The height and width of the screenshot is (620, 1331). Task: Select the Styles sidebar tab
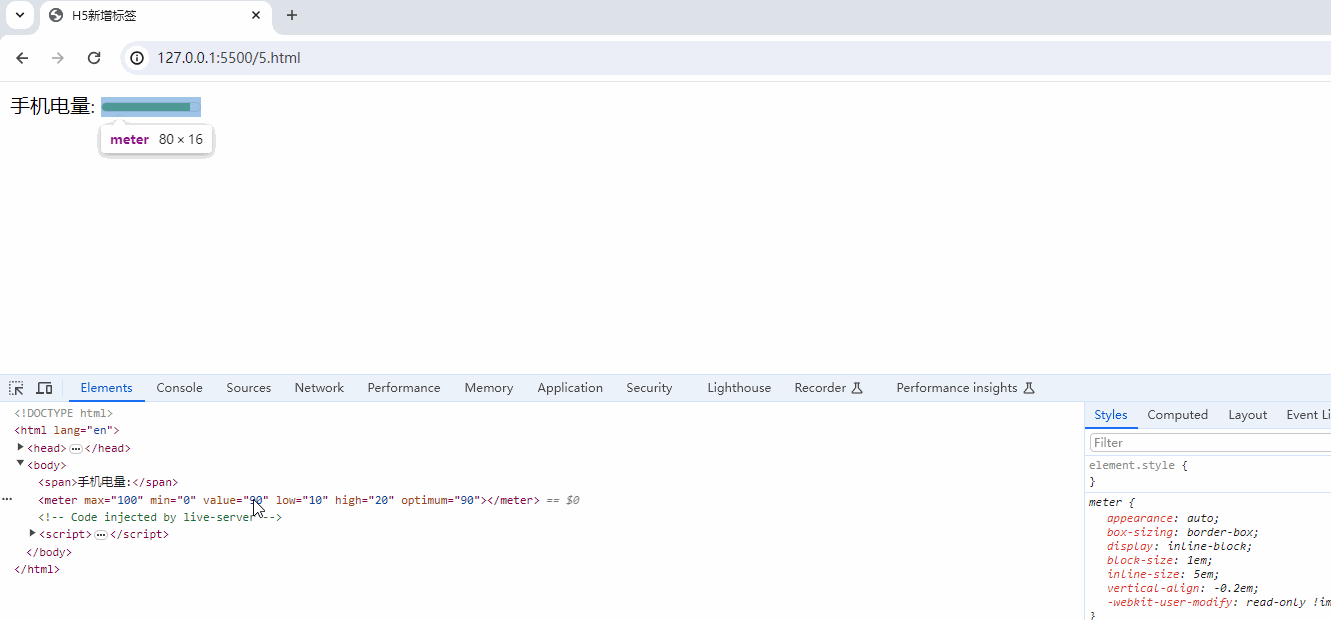[x=1110, y=415]
